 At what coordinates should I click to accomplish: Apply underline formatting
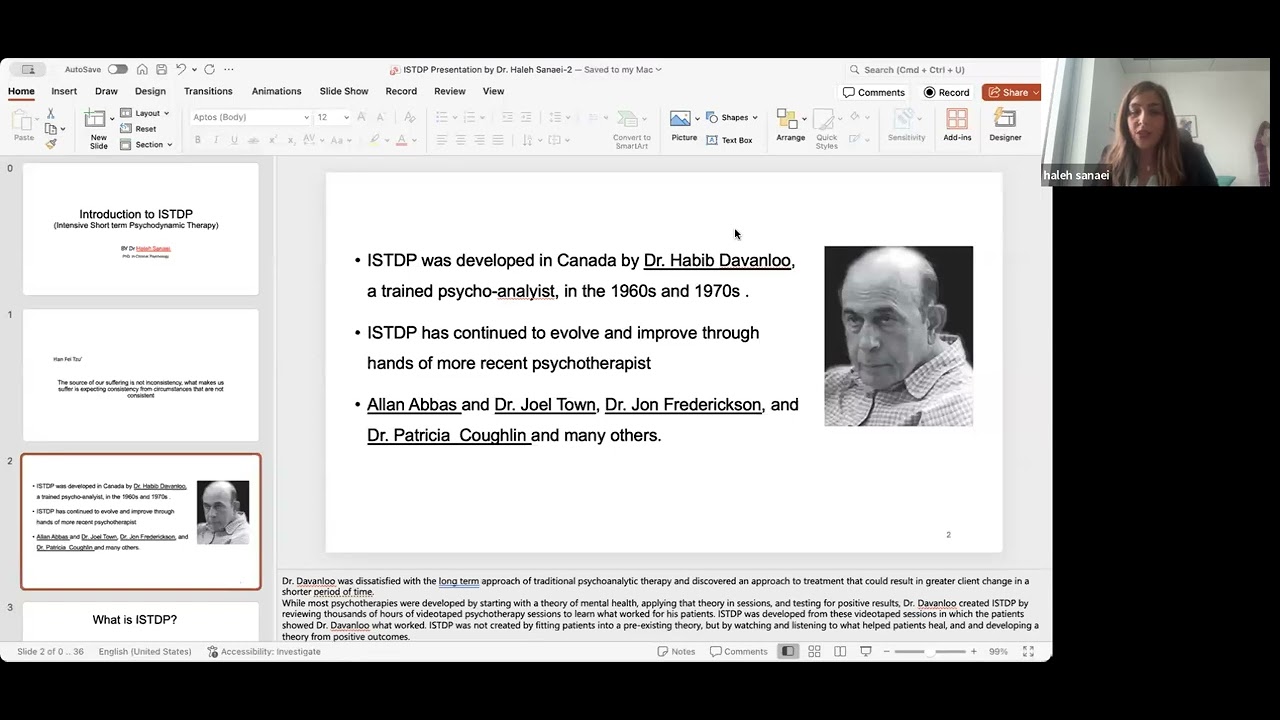pyautogui.click(x=234, y=140)
